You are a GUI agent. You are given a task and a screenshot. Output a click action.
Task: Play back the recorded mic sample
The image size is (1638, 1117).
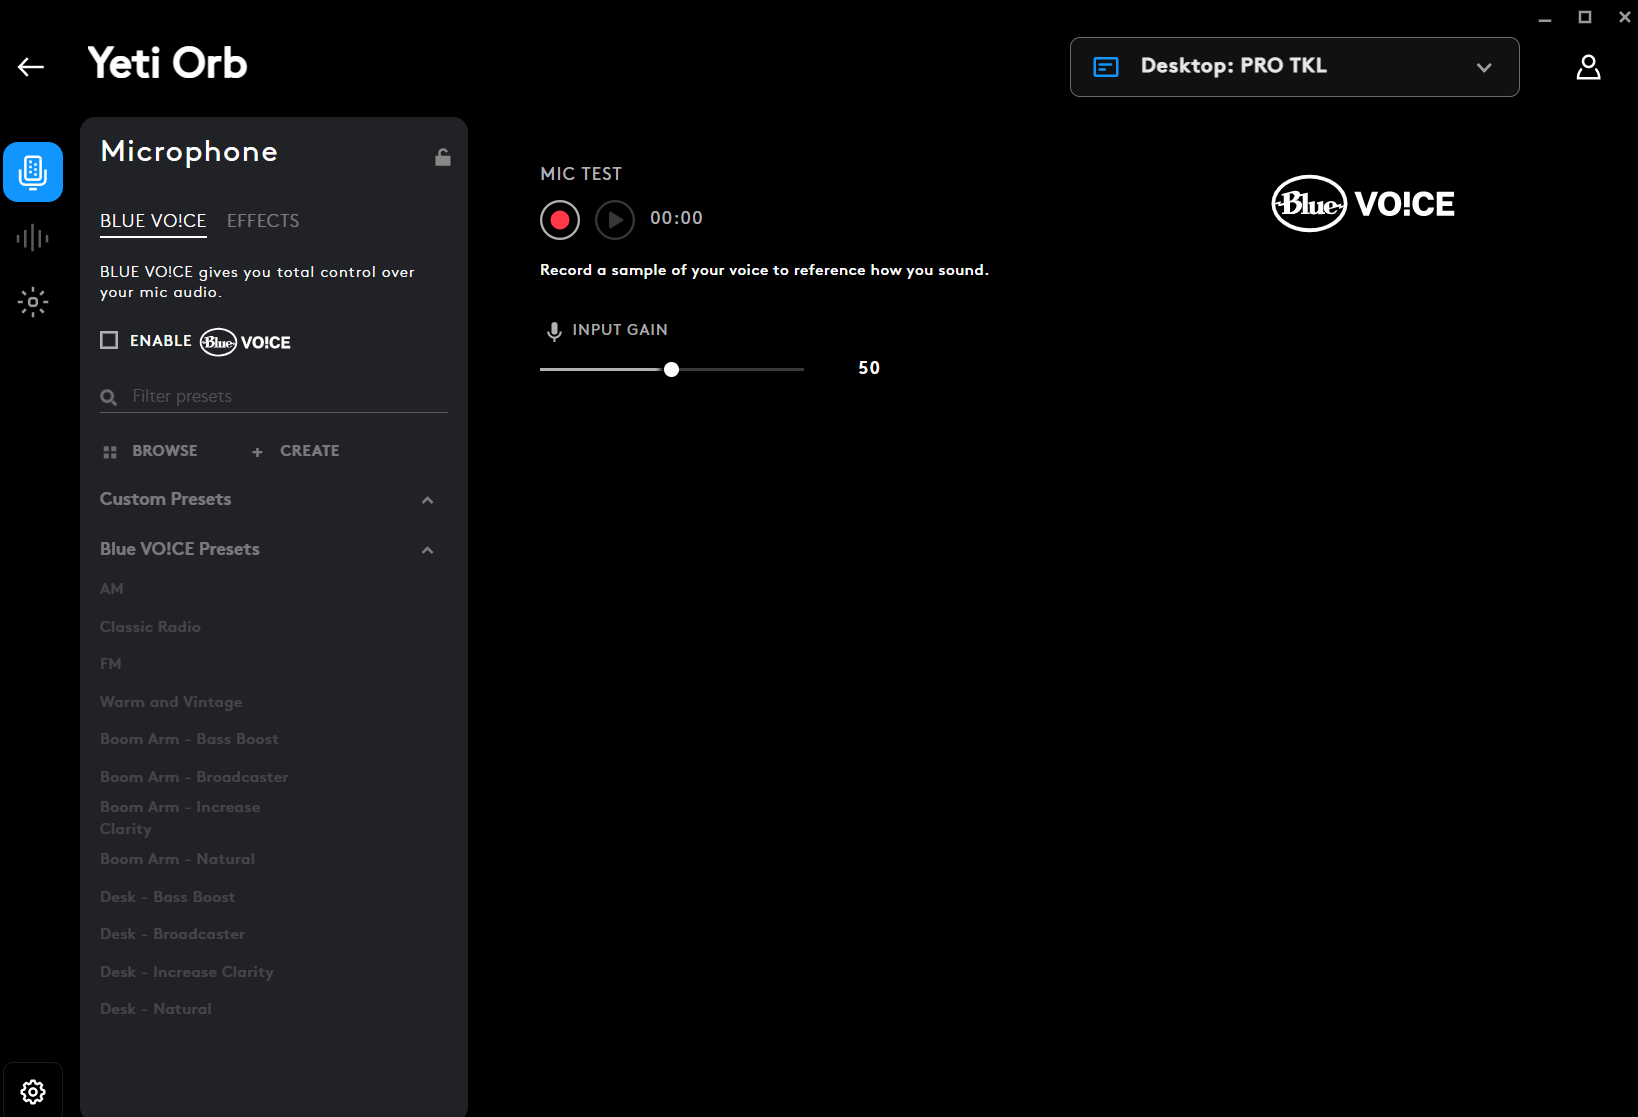(615, 219)
